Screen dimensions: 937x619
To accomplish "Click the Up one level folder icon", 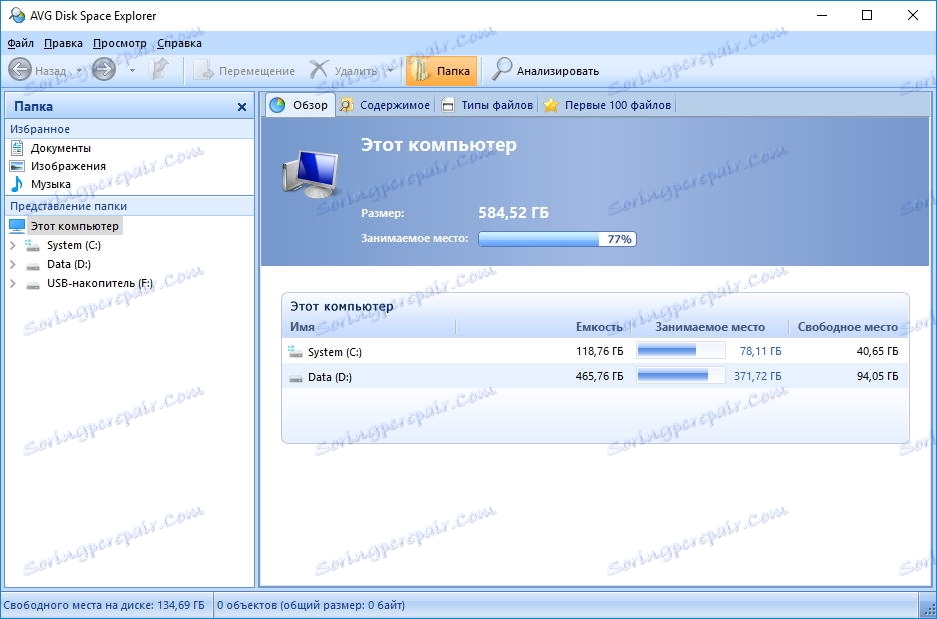I will point(158,71).
